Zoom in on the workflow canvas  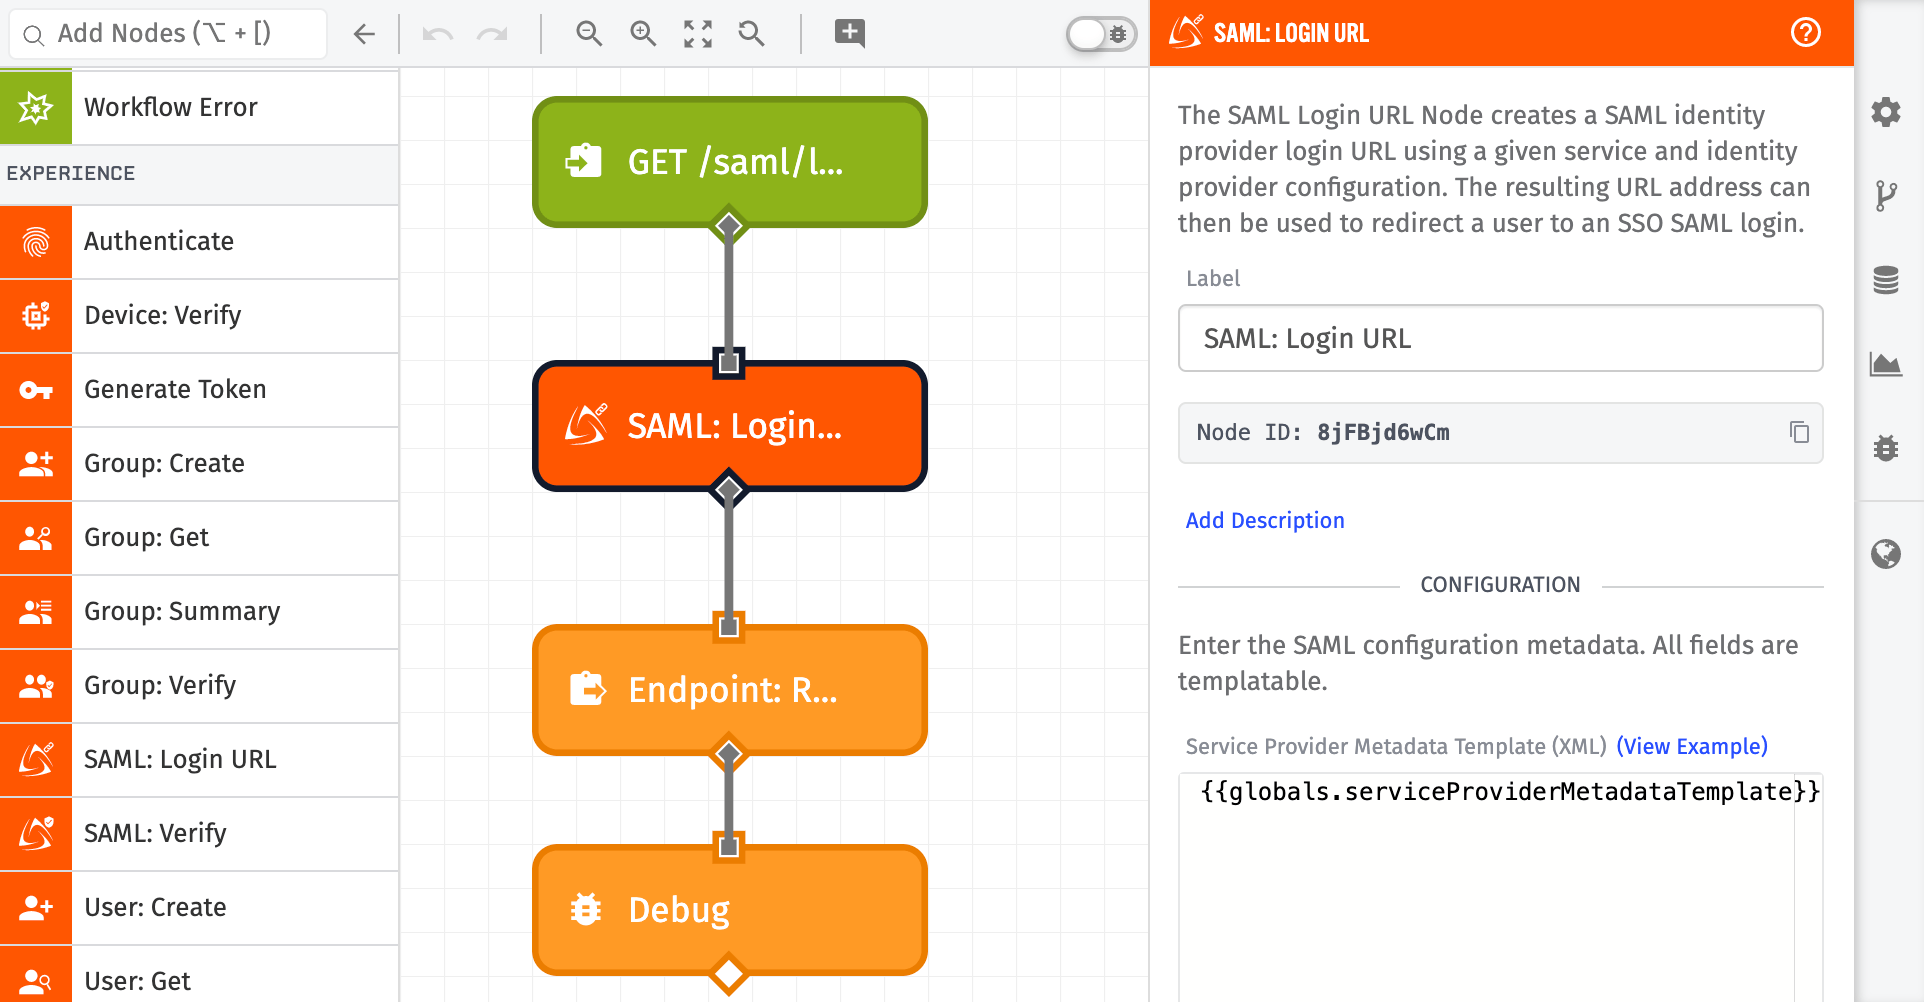tap(643, 34)
